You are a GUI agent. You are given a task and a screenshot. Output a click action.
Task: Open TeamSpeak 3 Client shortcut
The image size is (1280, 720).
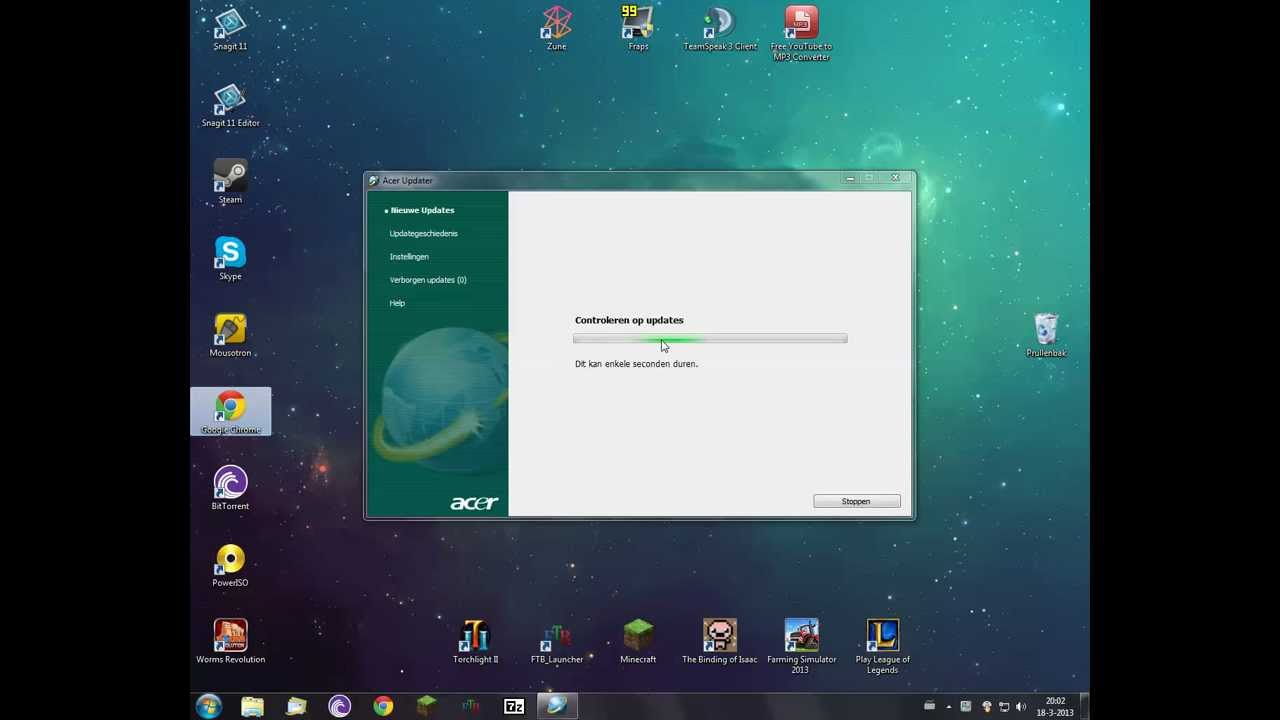pyautogui.click(x=720, y=30)
